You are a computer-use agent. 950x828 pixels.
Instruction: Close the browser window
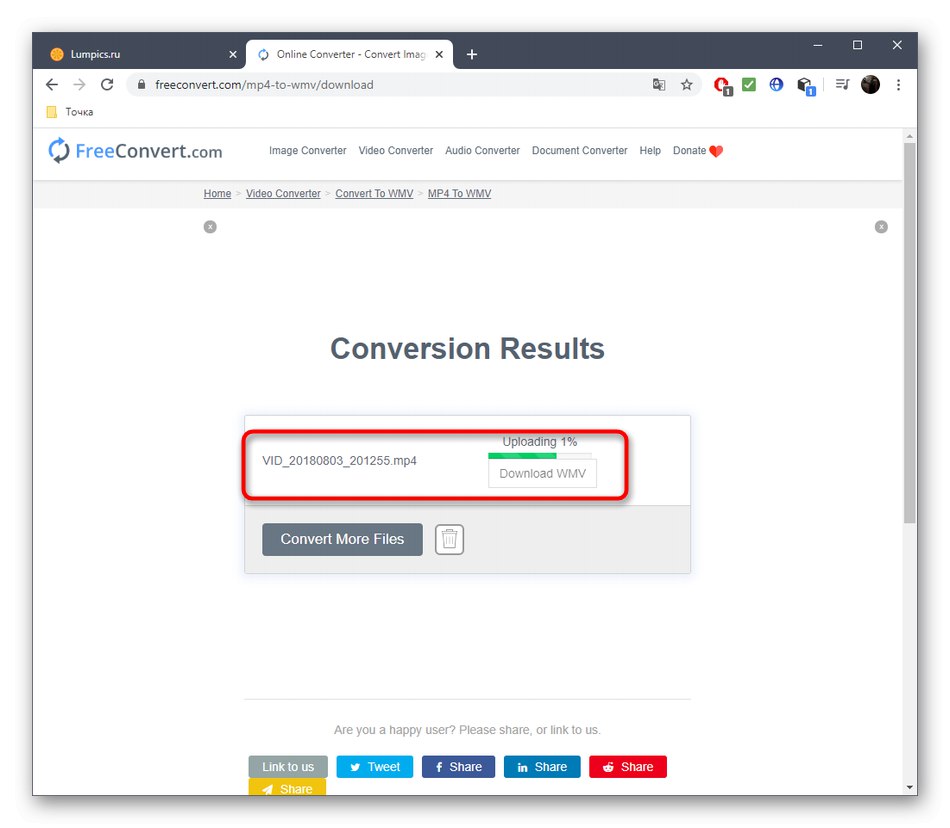point(897,45)
